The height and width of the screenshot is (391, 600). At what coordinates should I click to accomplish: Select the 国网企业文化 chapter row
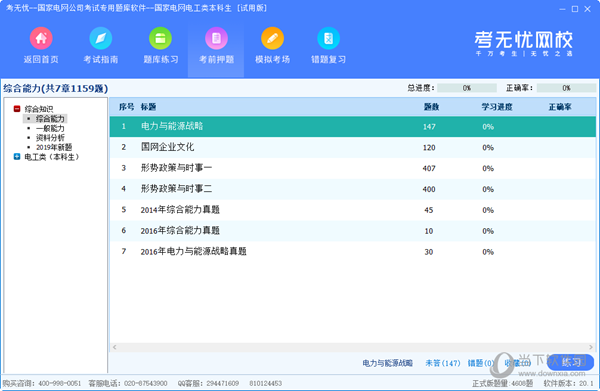[x=352, y=147]
